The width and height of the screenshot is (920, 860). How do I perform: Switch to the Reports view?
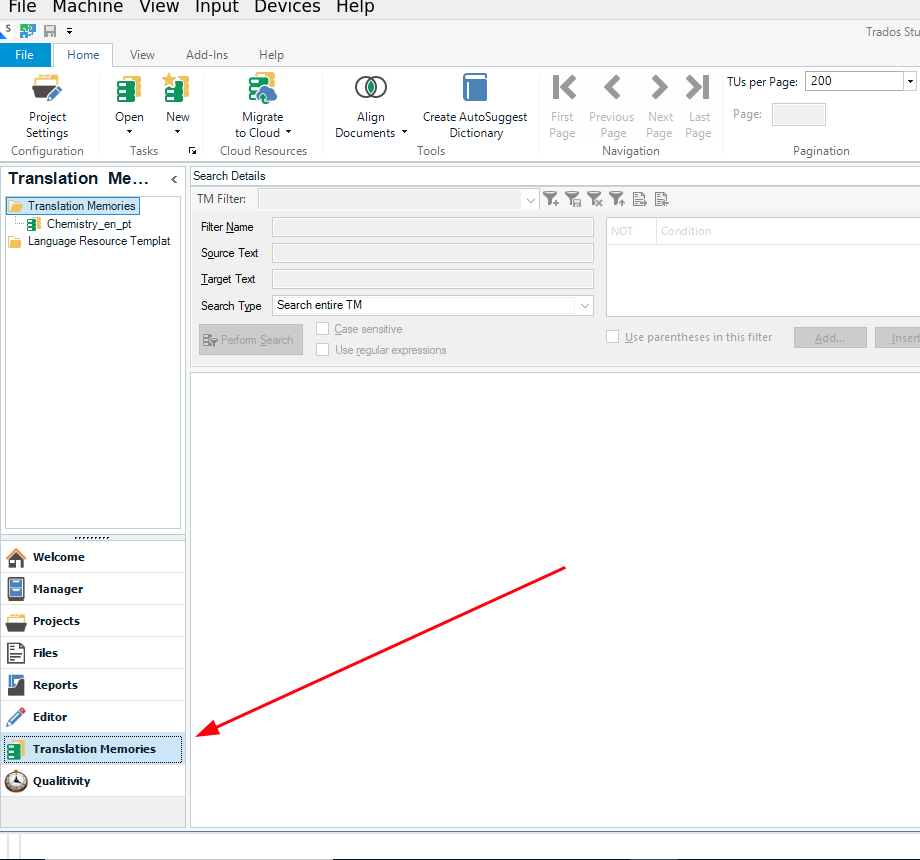pyautogui.click(x=93, y=685)
